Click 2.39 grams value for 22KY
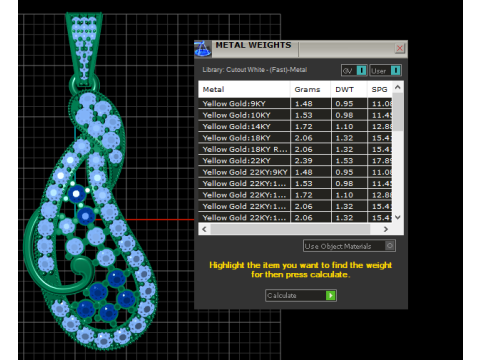The height and width of the screenshot is (360, 480). pos(303,161)
